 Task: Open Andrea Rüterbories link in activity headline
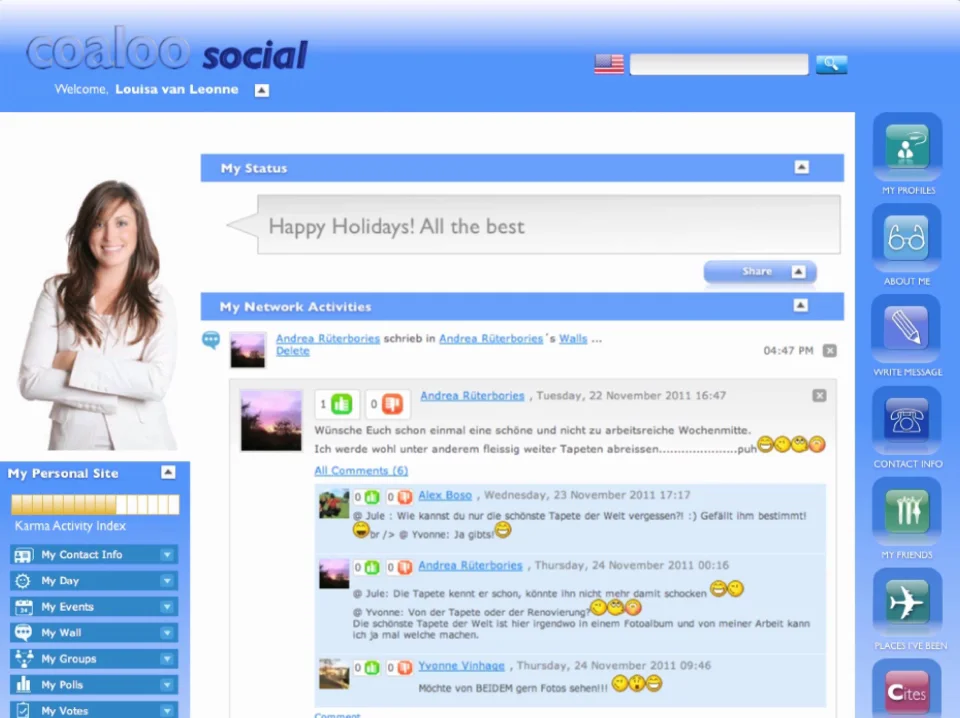328,338
